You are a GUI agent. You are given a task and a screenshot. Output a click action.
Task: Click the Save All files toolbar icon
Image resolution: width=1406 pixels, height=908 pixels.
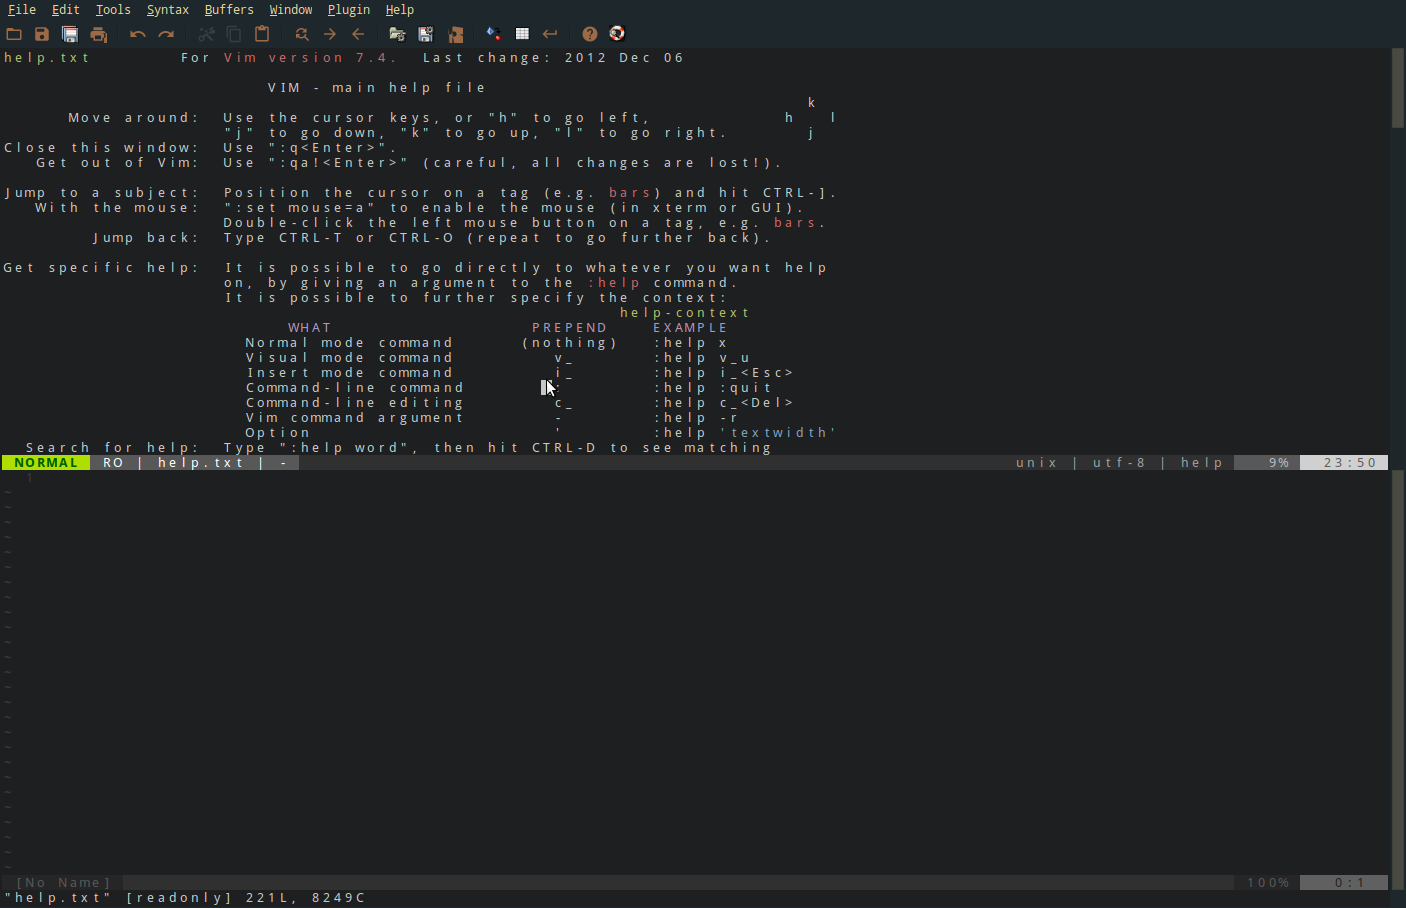[70, 34]
